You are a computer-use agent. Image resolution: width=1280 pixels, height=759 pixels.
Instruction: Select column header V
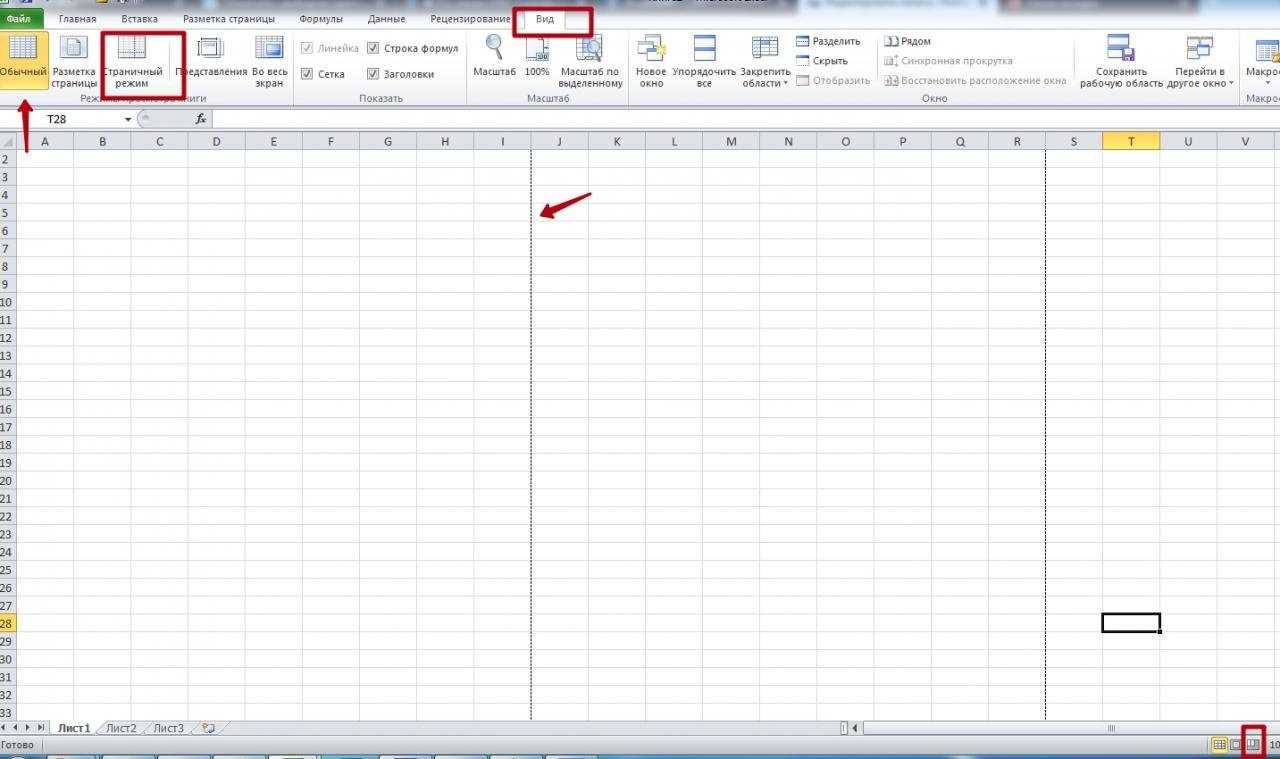(1245, 141)
